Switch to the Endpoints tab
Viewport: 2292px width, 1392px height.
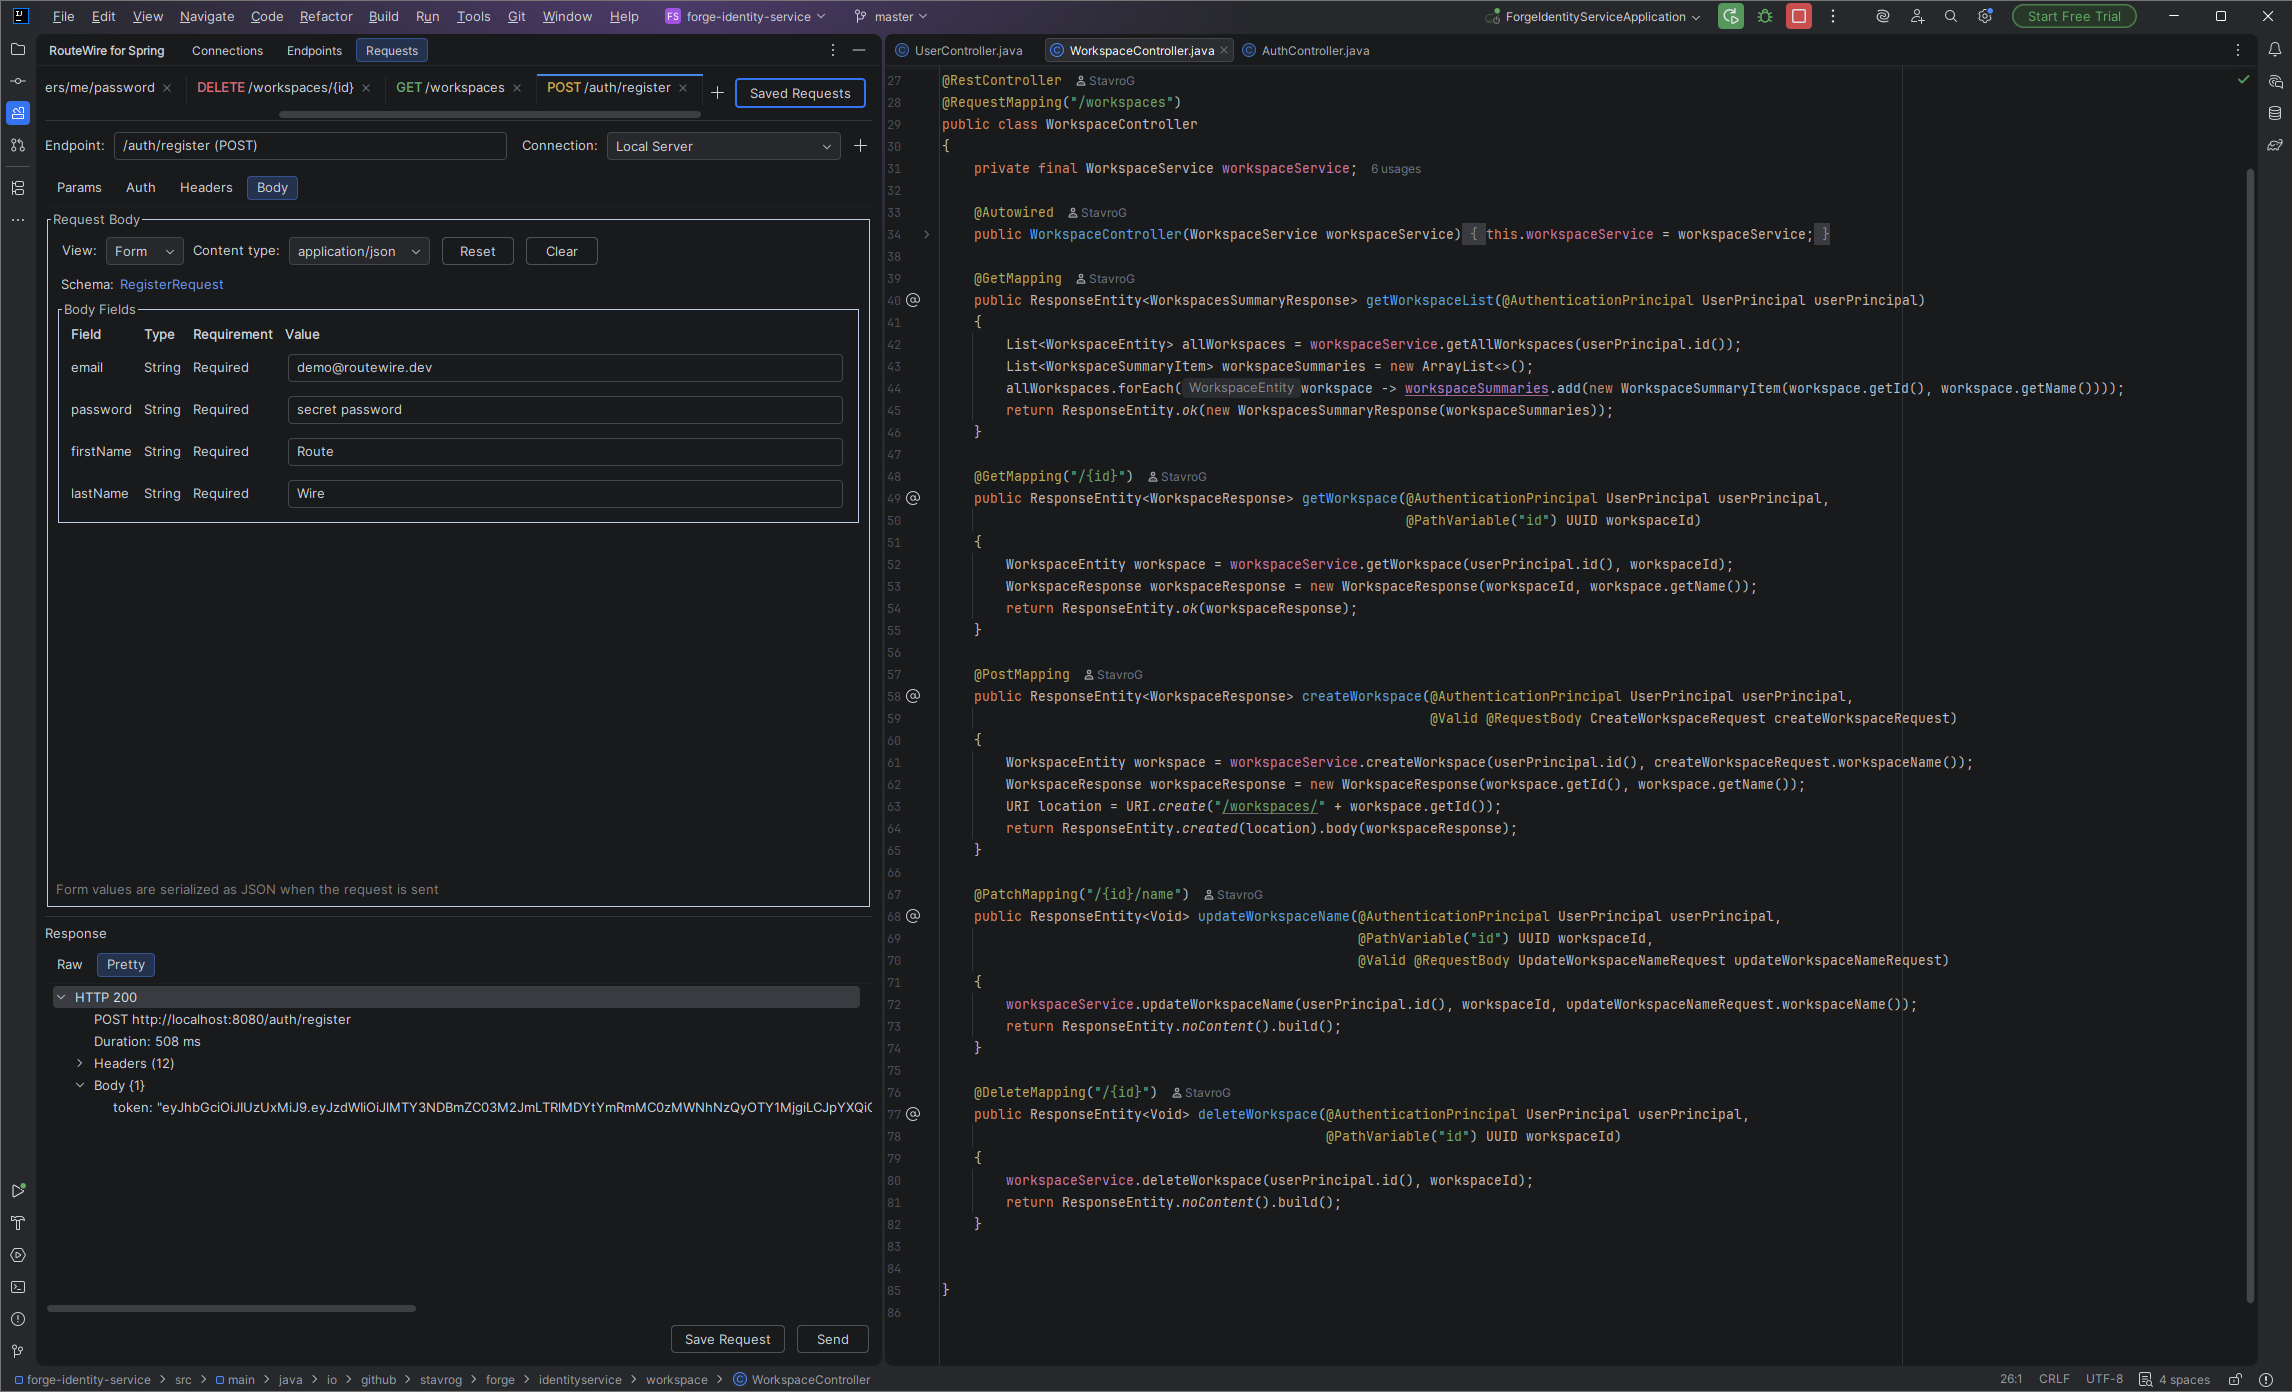314,50
